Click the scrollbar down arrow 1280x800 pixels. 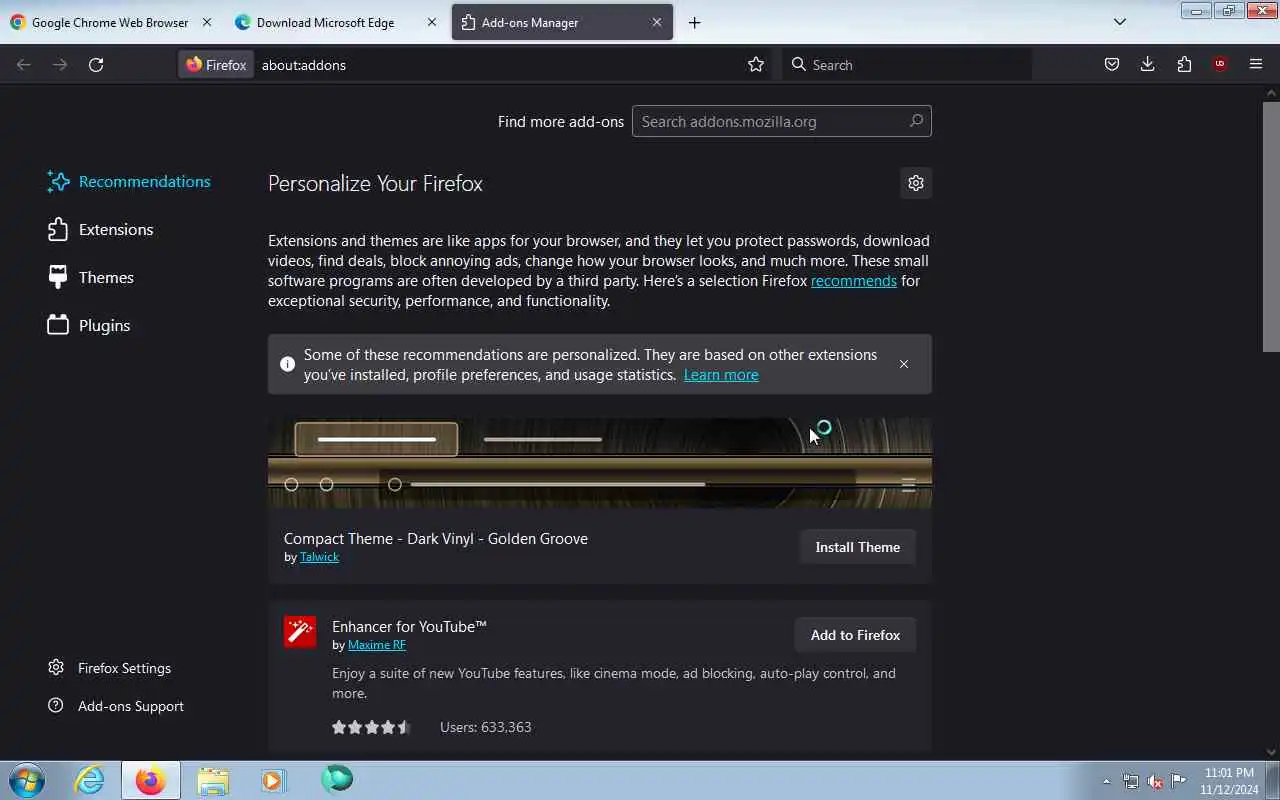(x=1271, y=752)
